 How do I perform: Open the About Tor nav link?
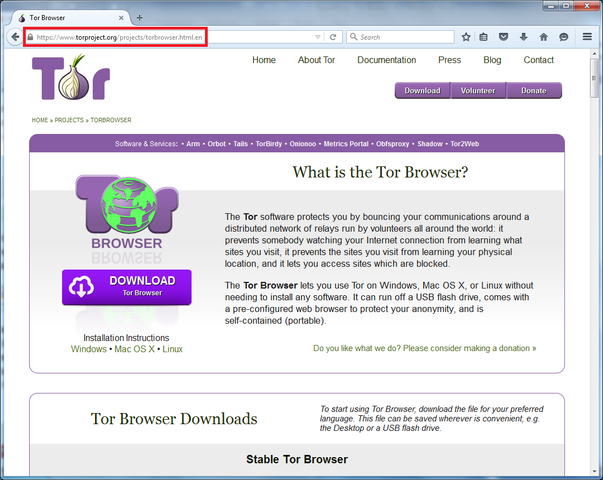pyautogui.click(x=316, y=60)
